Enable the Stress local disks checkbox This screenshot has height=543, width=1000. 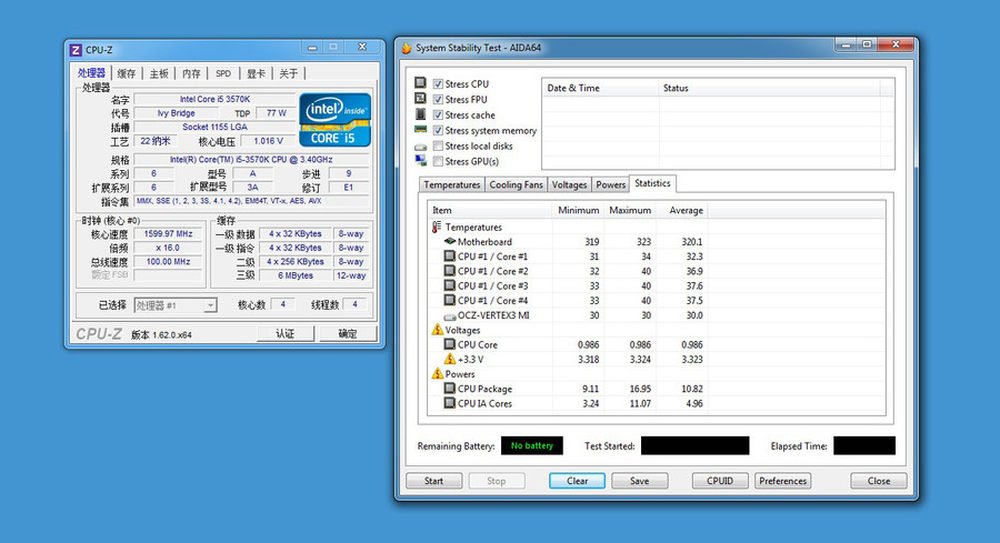[438, 145]
